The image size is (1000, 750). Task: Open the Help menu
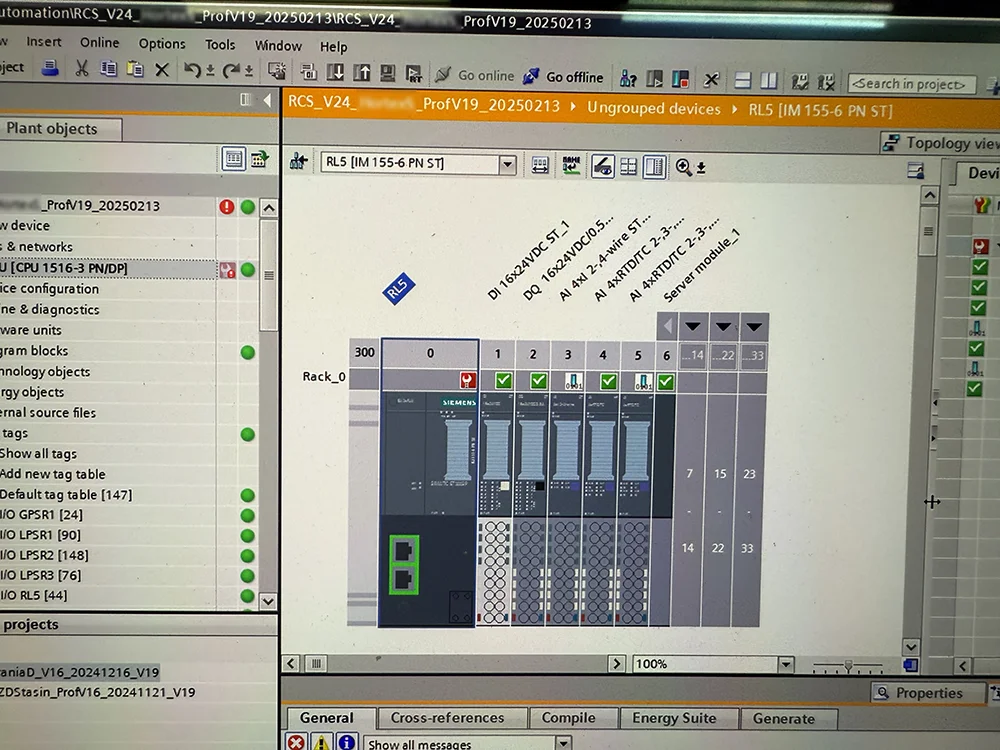(334, 47)
